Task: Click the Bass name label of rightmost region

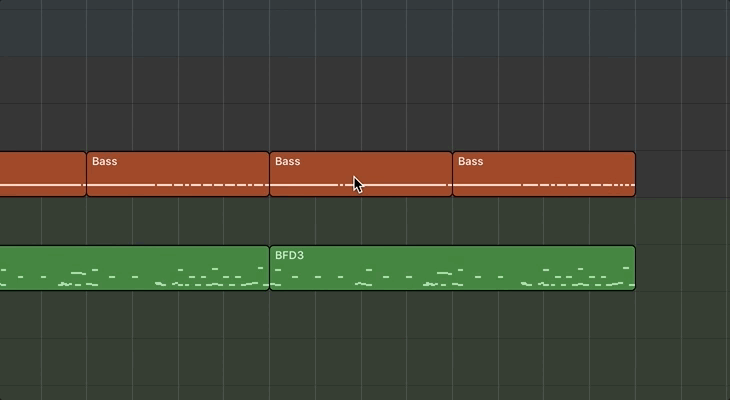Action: click(x=470, y=161)
